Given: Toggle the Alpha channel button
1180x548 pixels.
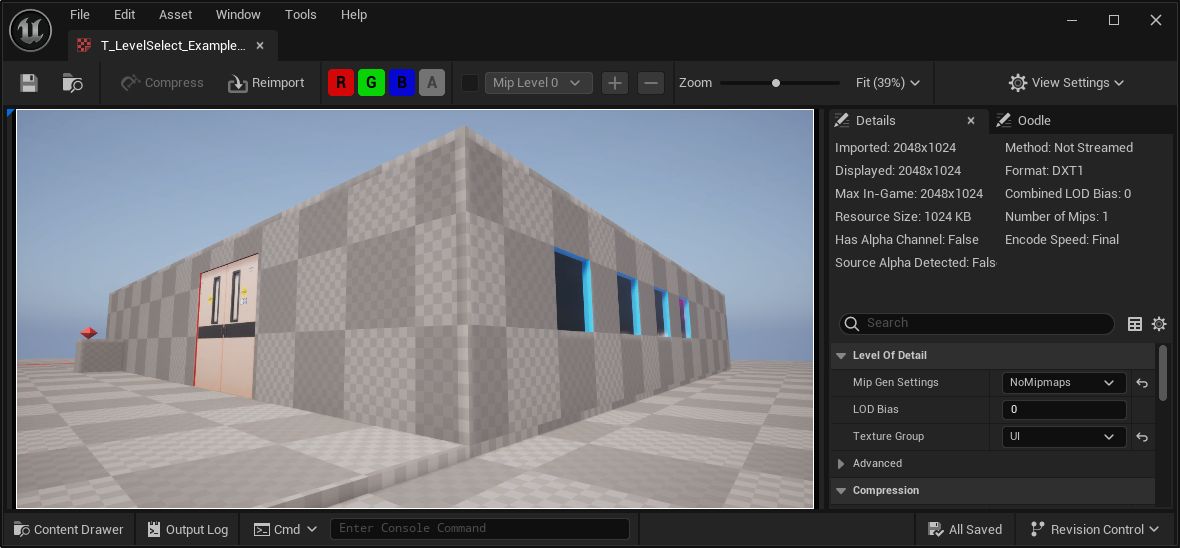Looking at the screenshot, I should tap(432, 83).
